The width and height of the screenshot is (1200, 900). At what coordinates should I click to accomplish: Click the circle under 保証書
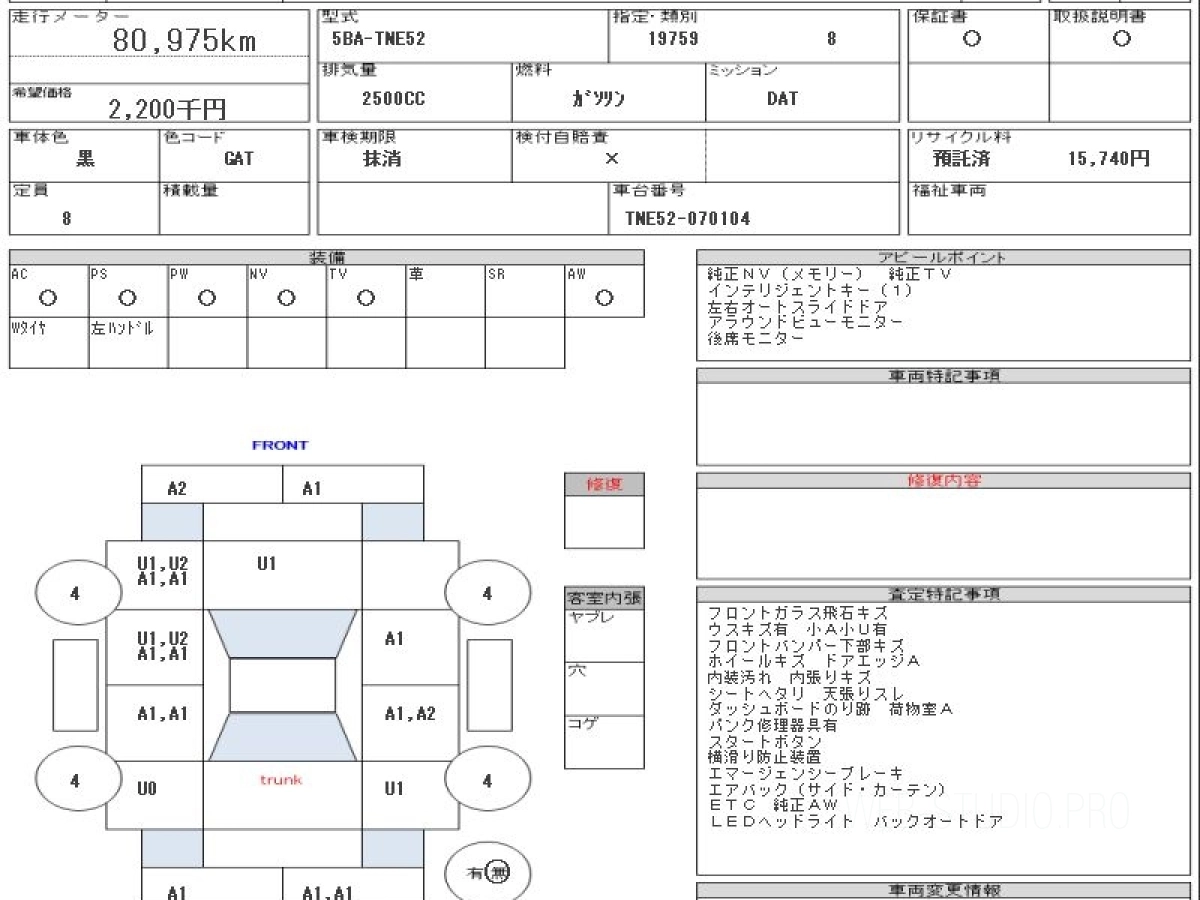[x=971, y=39]
